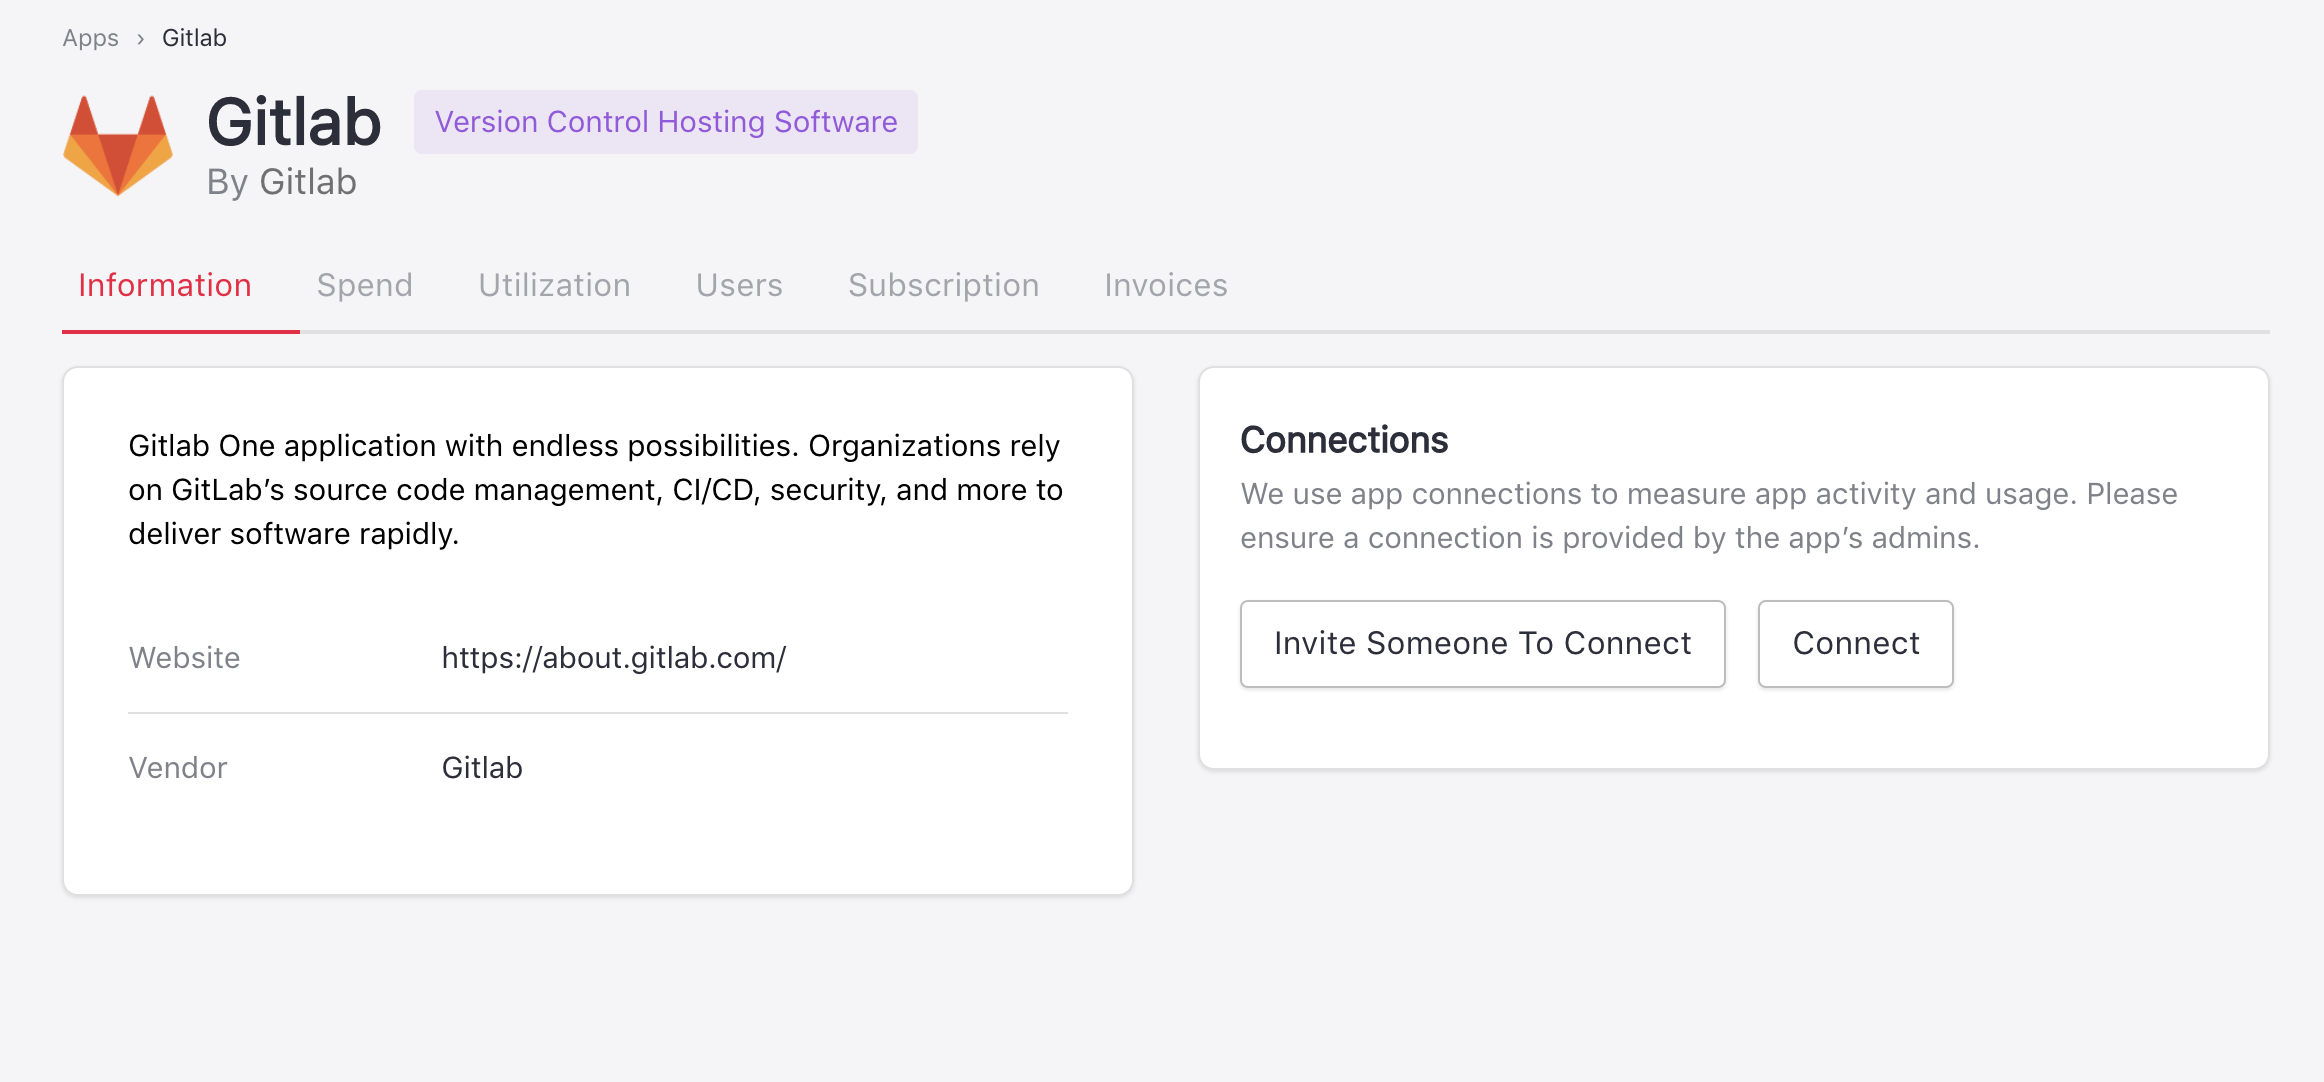Click the By Gitlab subtitle
The width and height of the screenshot is (2324, 1082).
pos(281,183)
